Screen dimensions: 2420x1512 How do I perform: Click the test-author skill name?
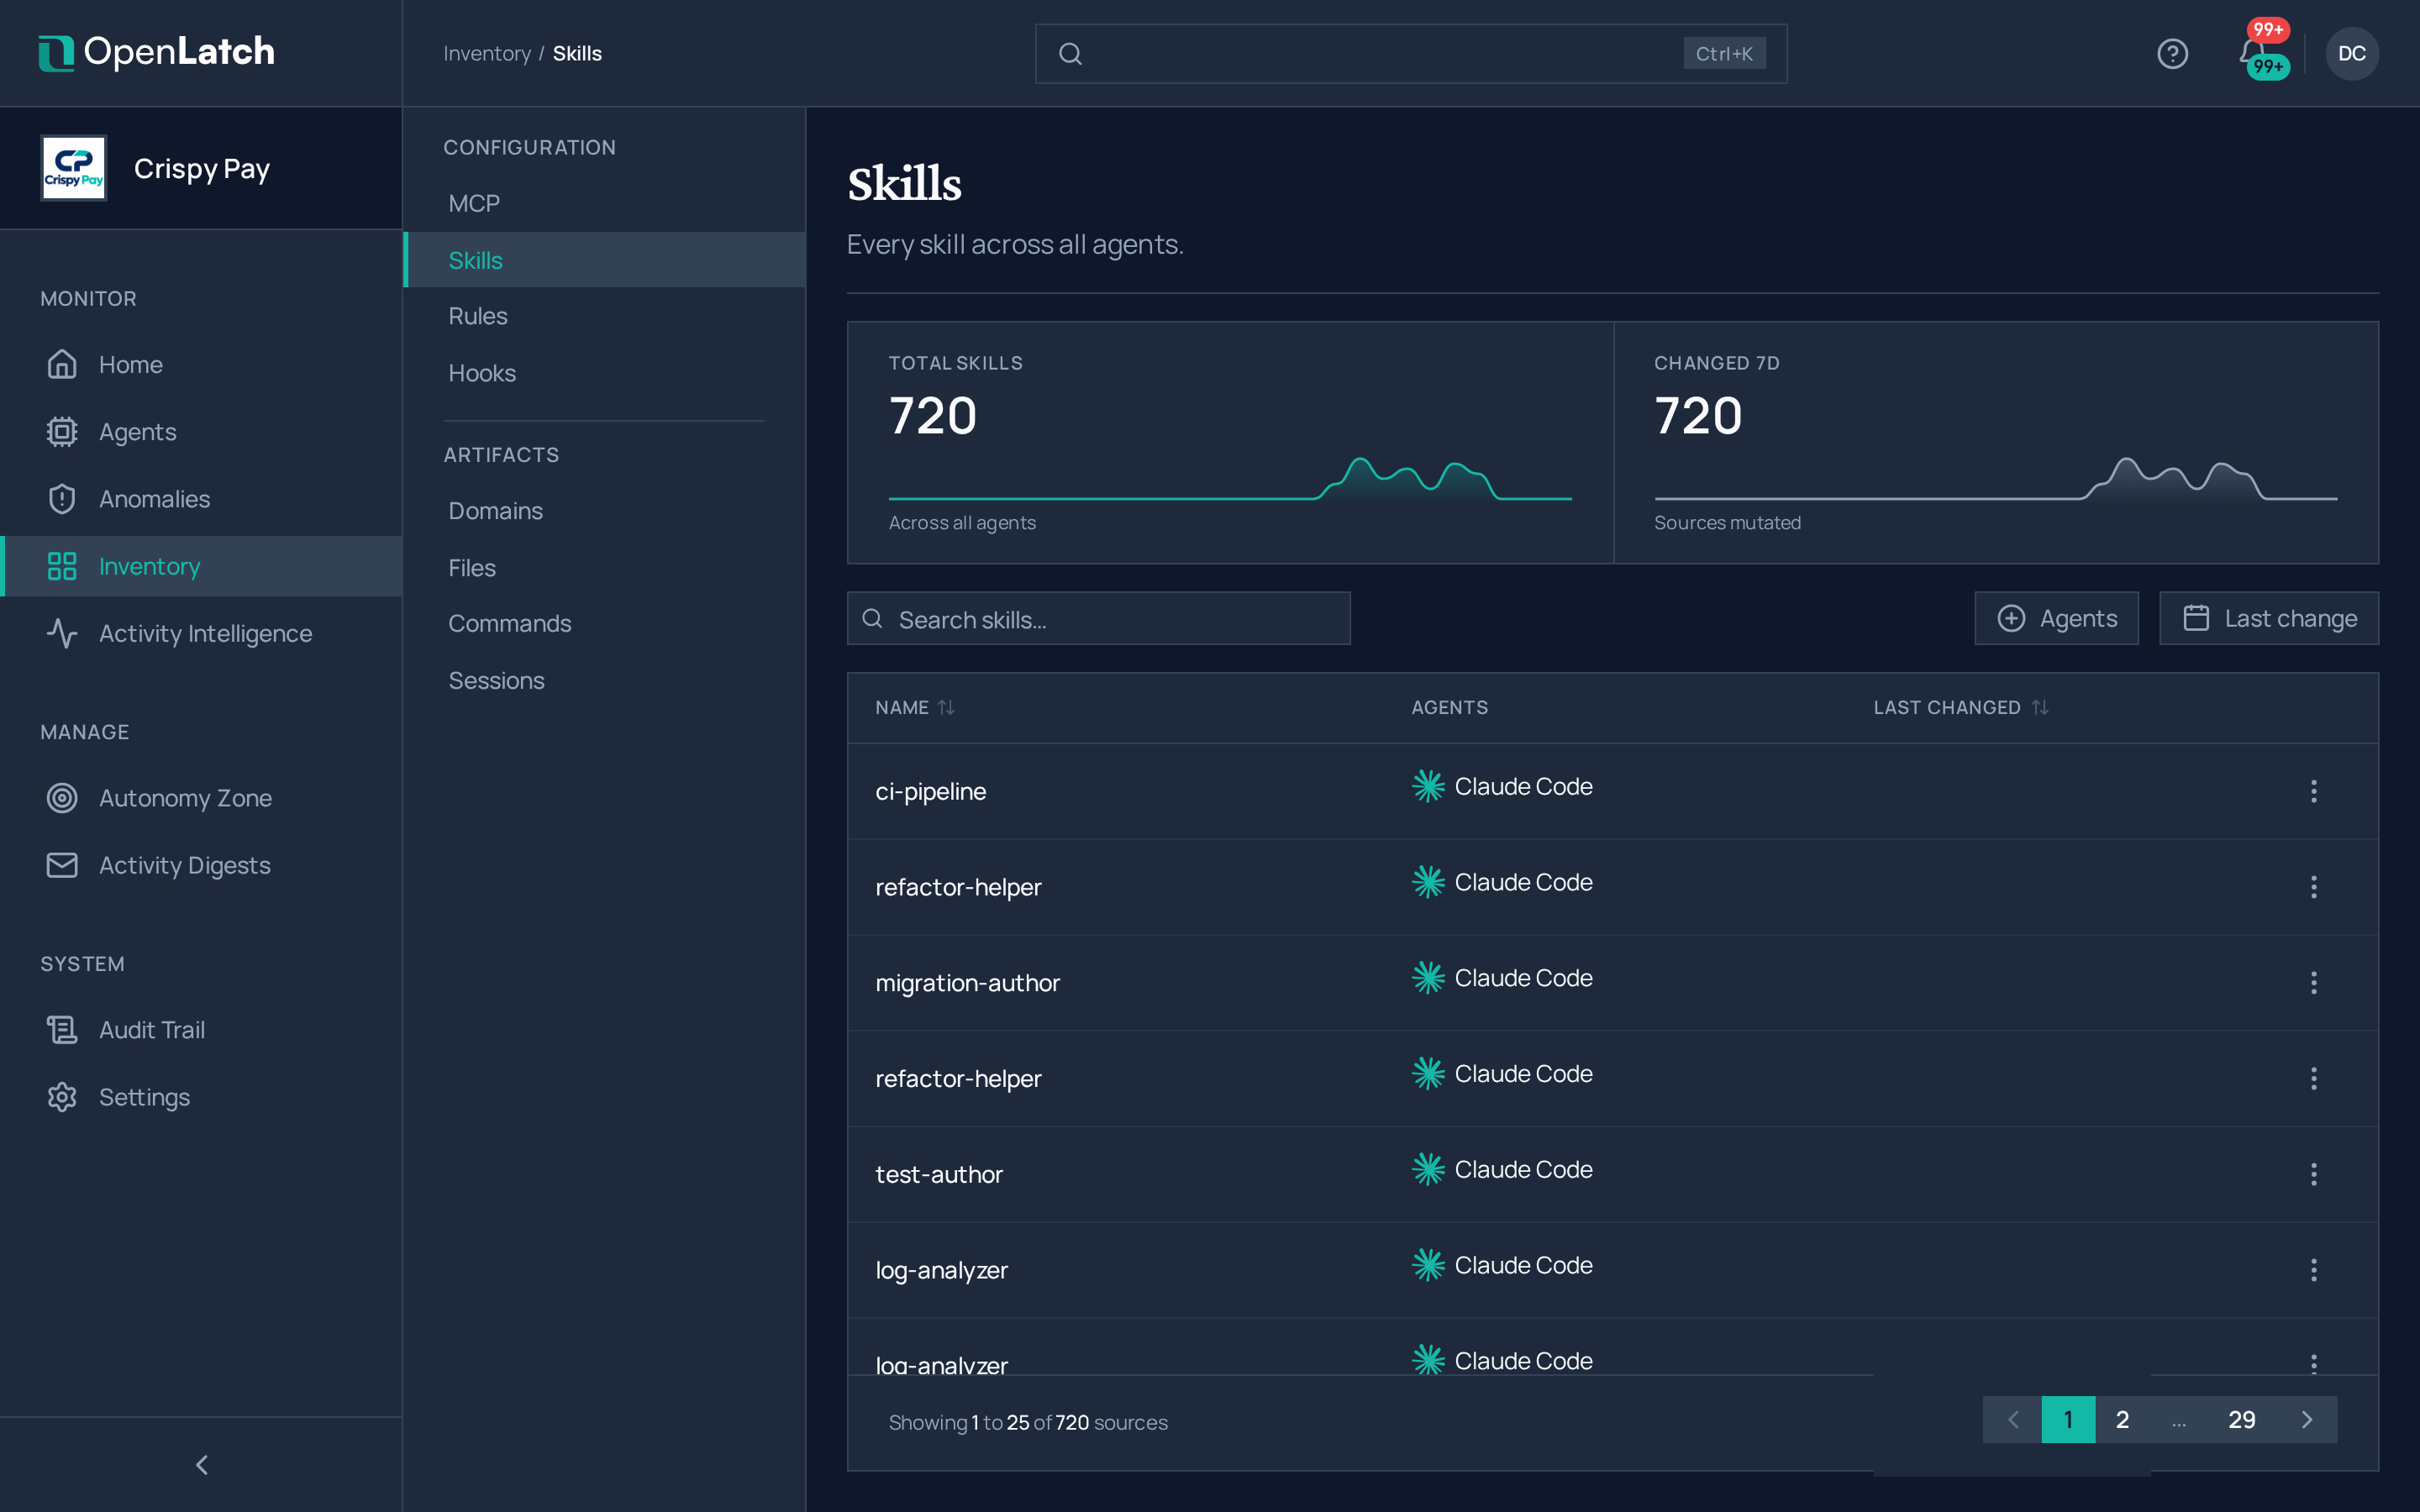[x=938, y=1174]
